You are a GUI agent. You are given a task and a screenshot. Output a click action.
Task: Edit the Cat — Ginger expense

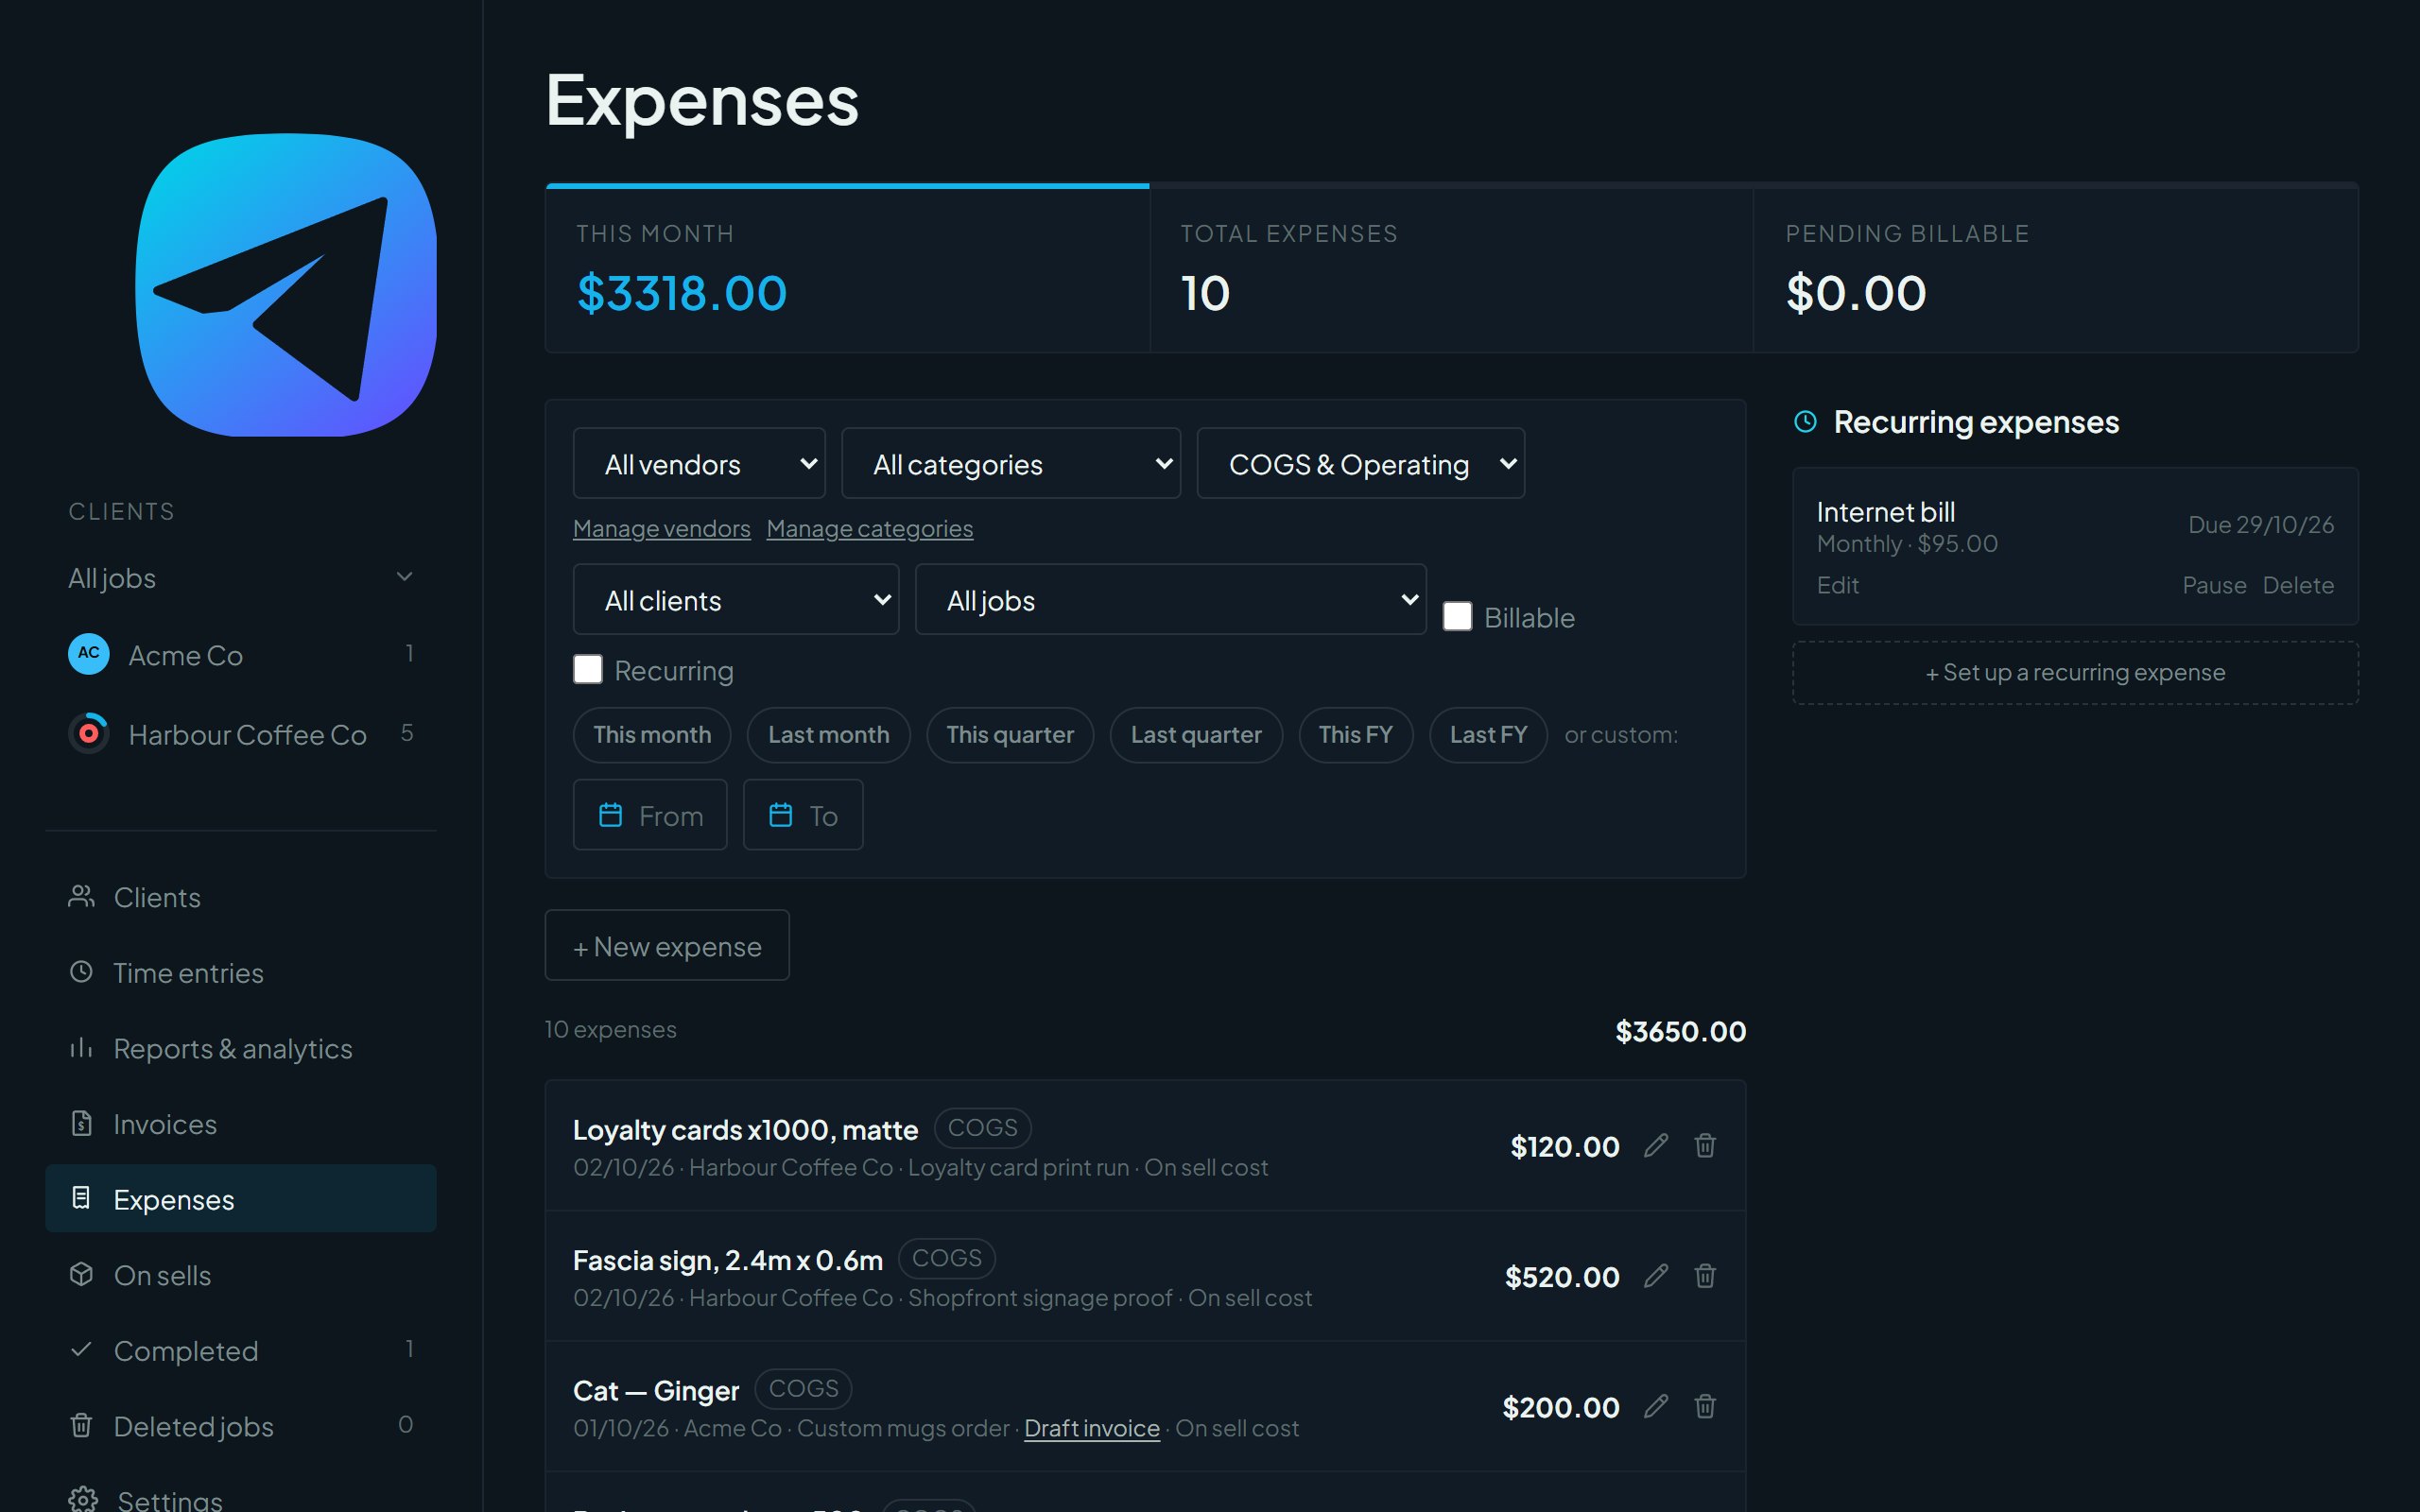pos(1656,1406)
